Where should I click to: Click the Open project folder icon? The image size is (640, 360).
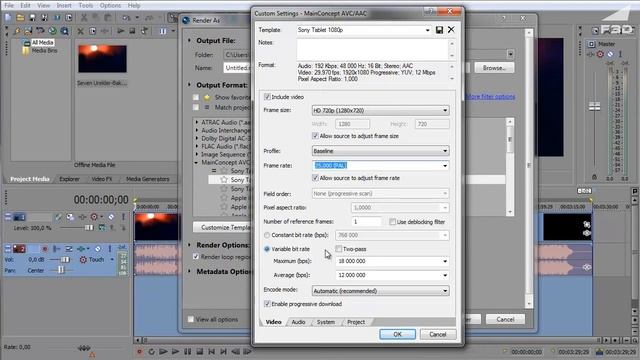(x=20, y=18)
